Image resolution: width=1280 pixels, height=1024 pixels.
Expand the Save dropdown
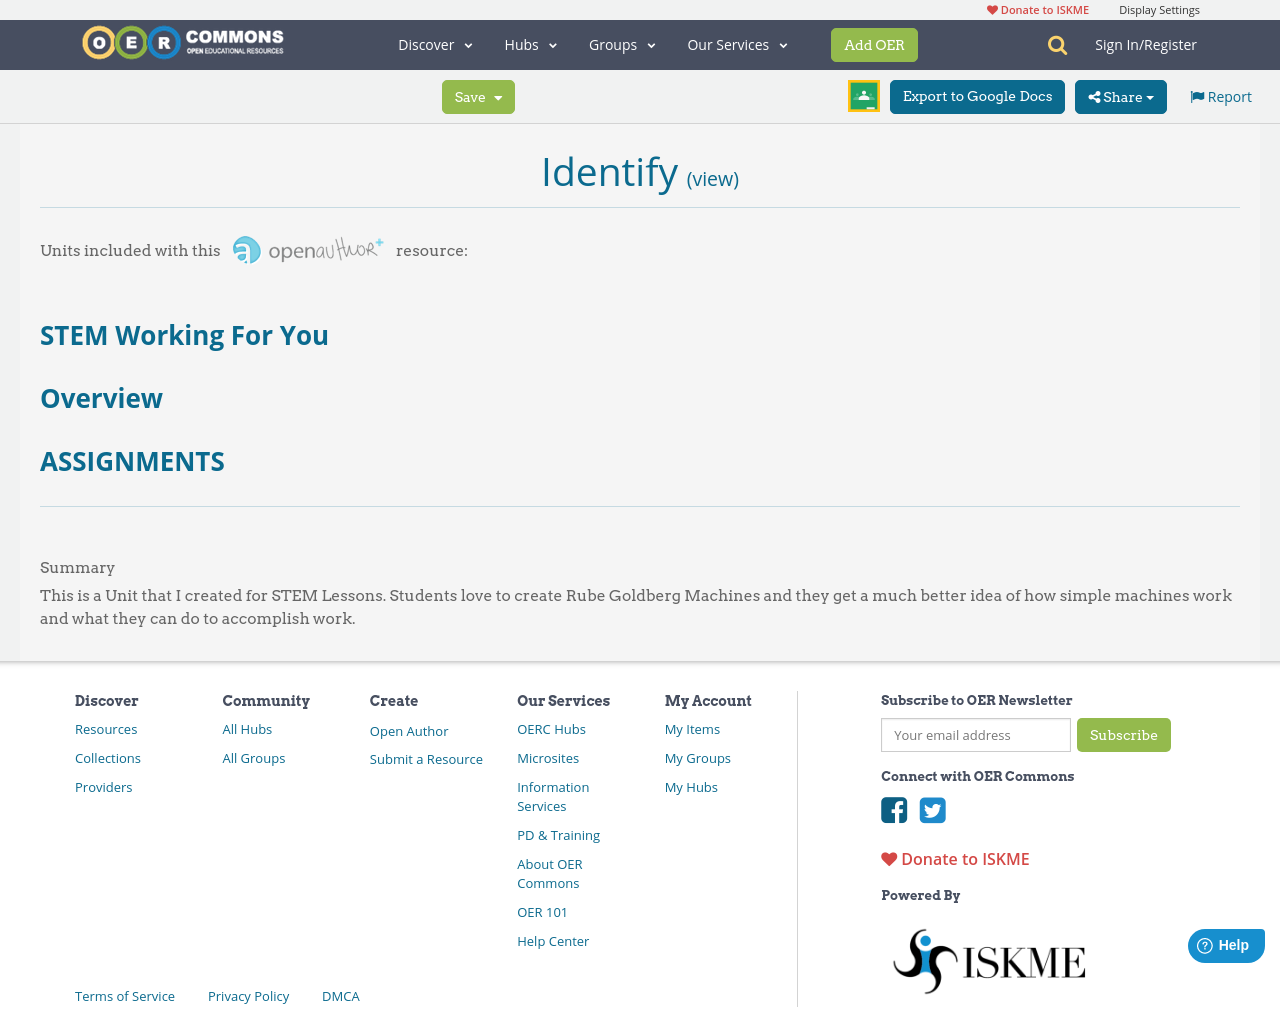478,95
